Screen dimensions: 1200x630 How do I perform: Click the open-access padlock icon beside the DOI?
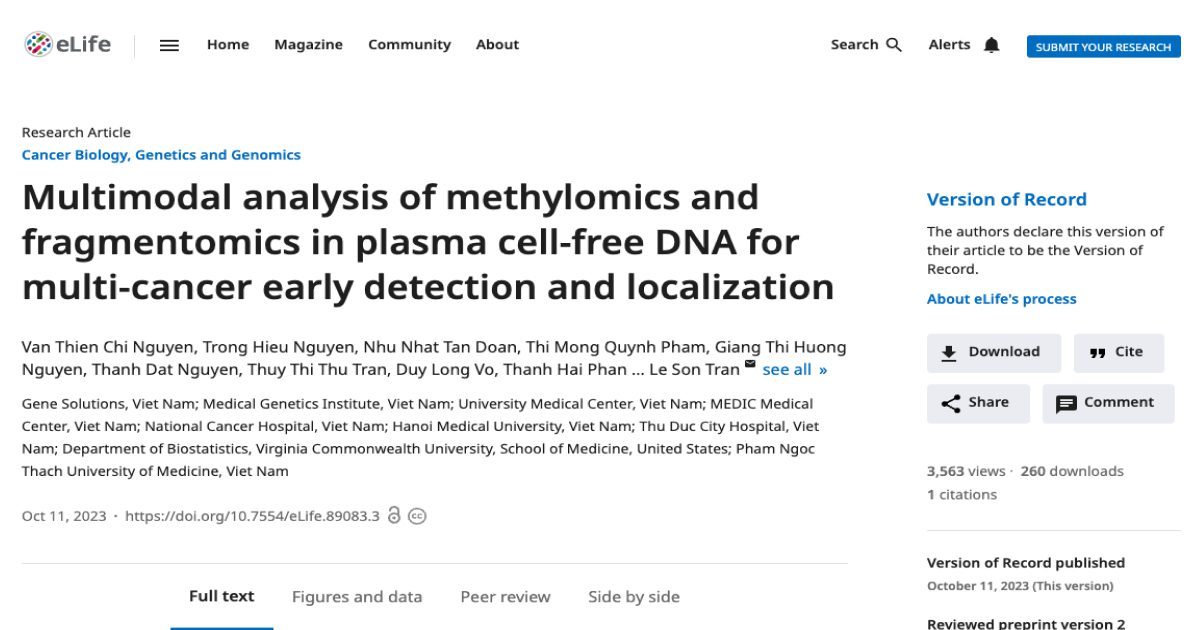tap(395, 516)
